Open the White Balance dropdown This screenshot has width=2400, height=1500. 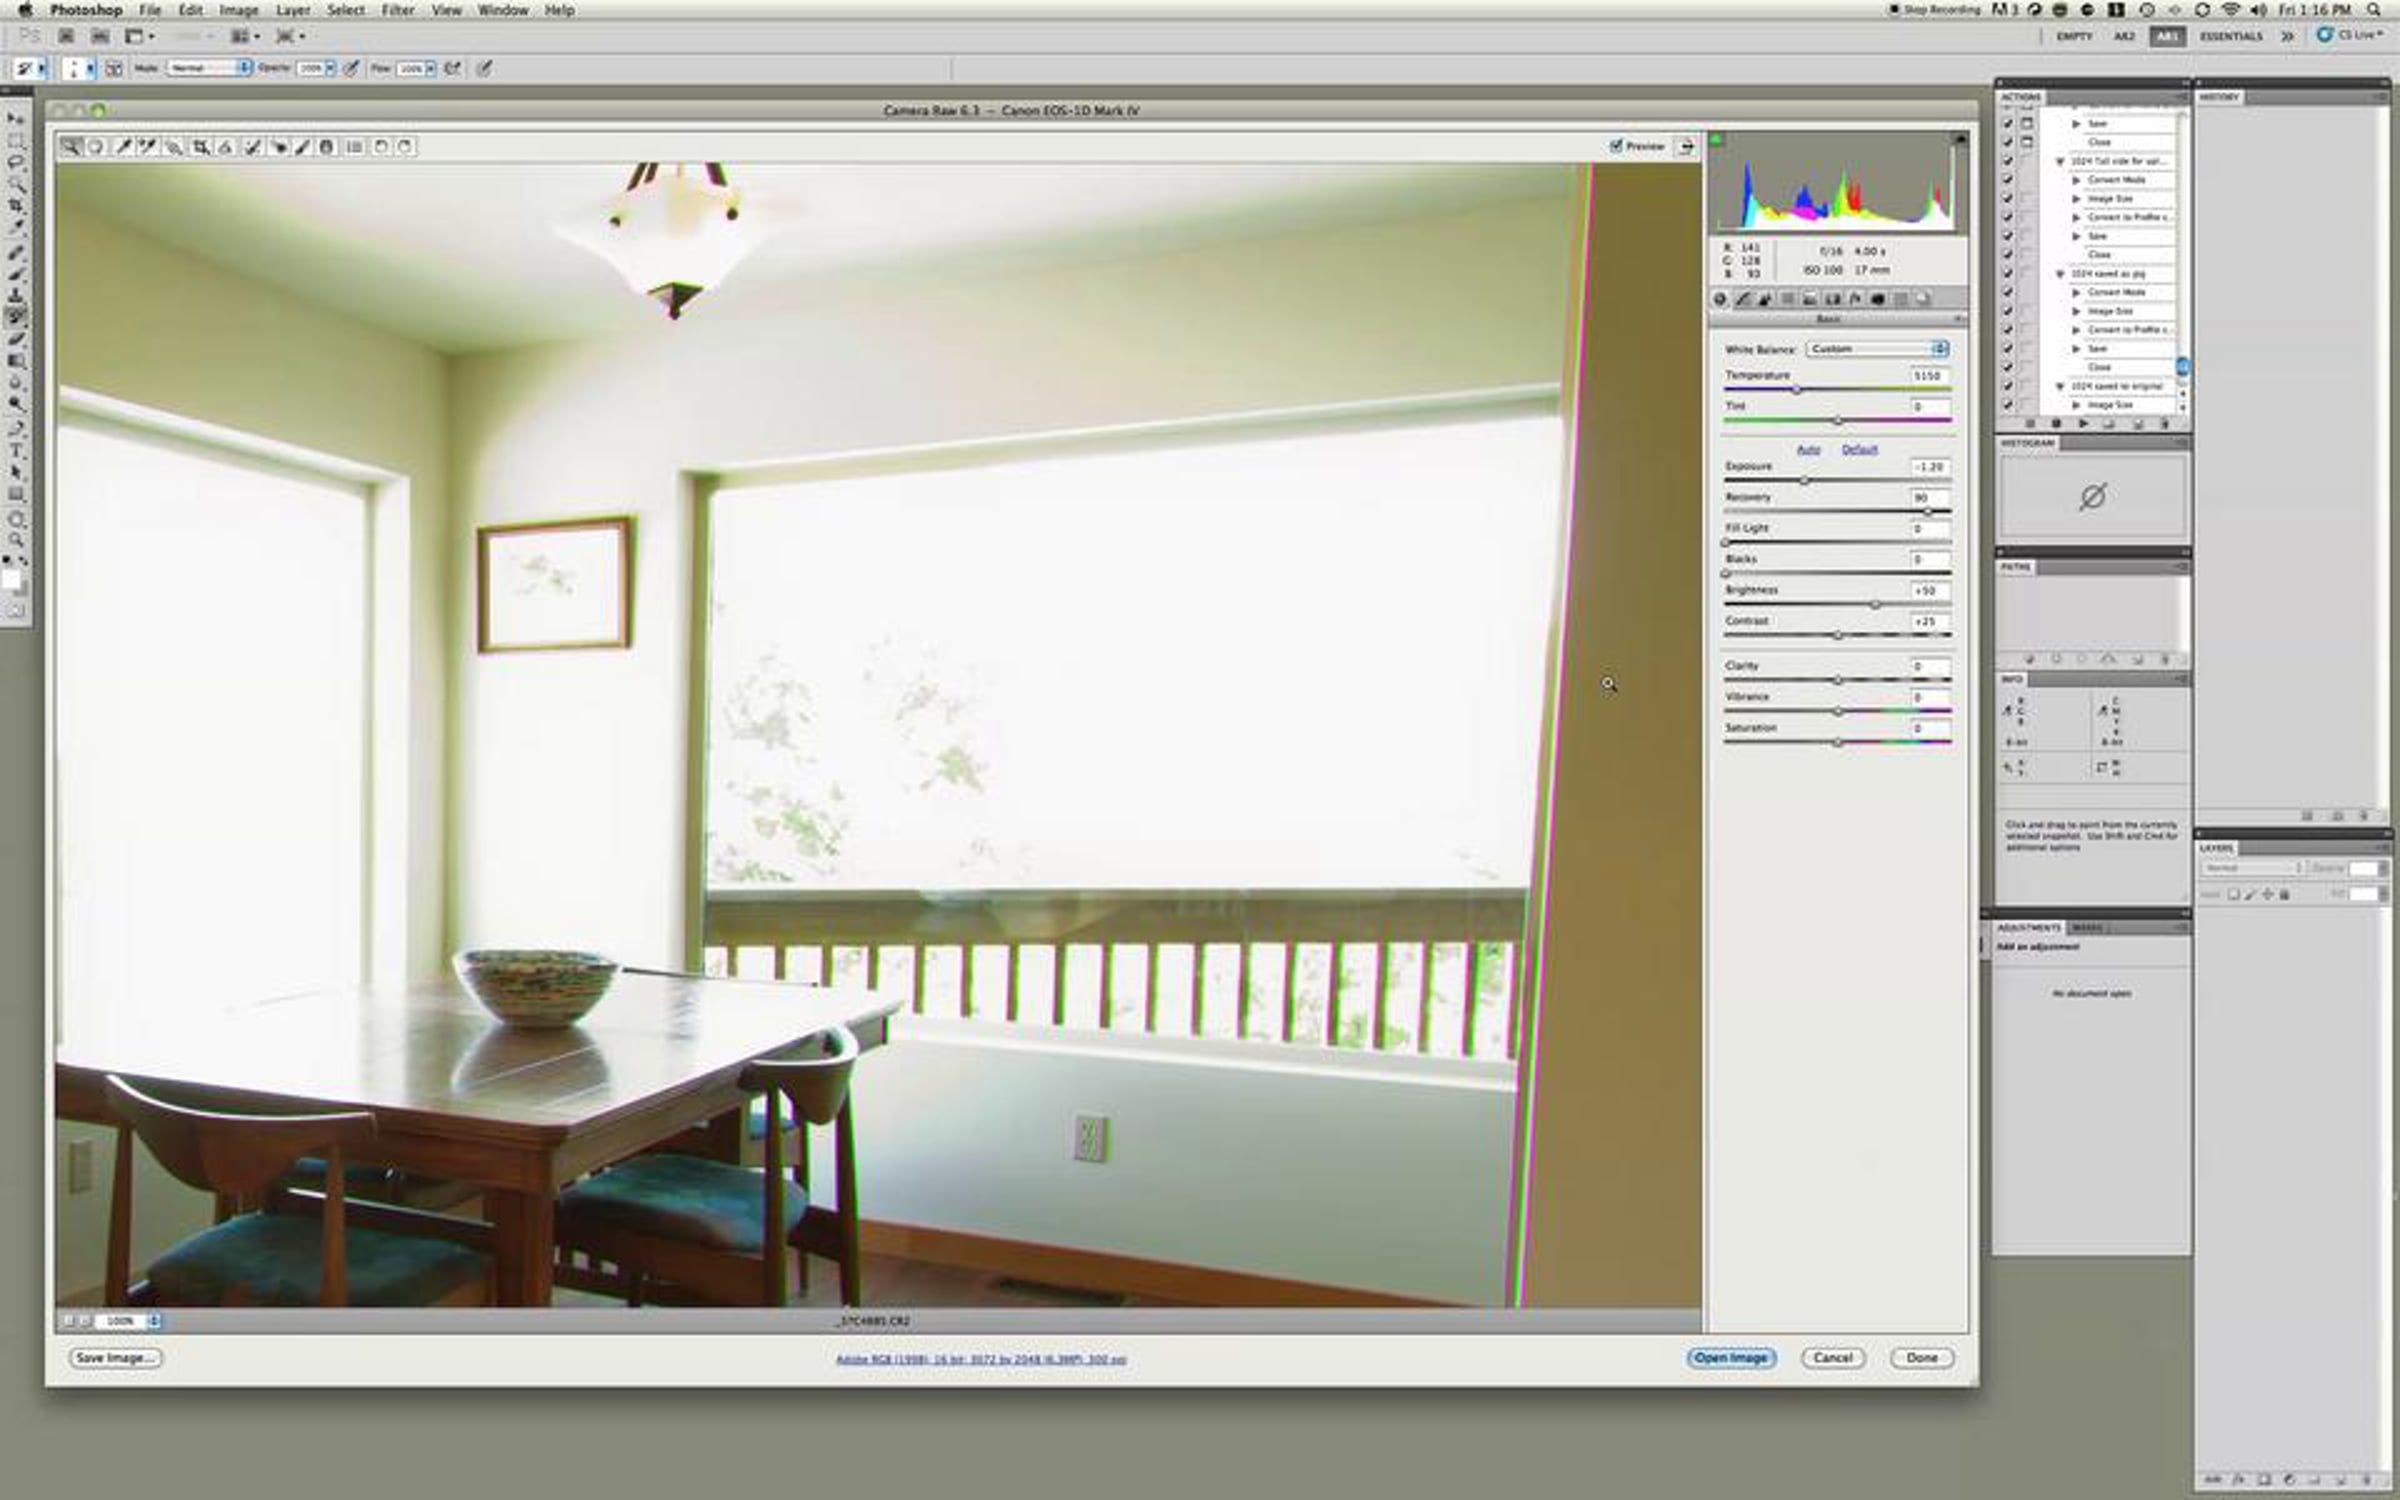coord(1877,349)
